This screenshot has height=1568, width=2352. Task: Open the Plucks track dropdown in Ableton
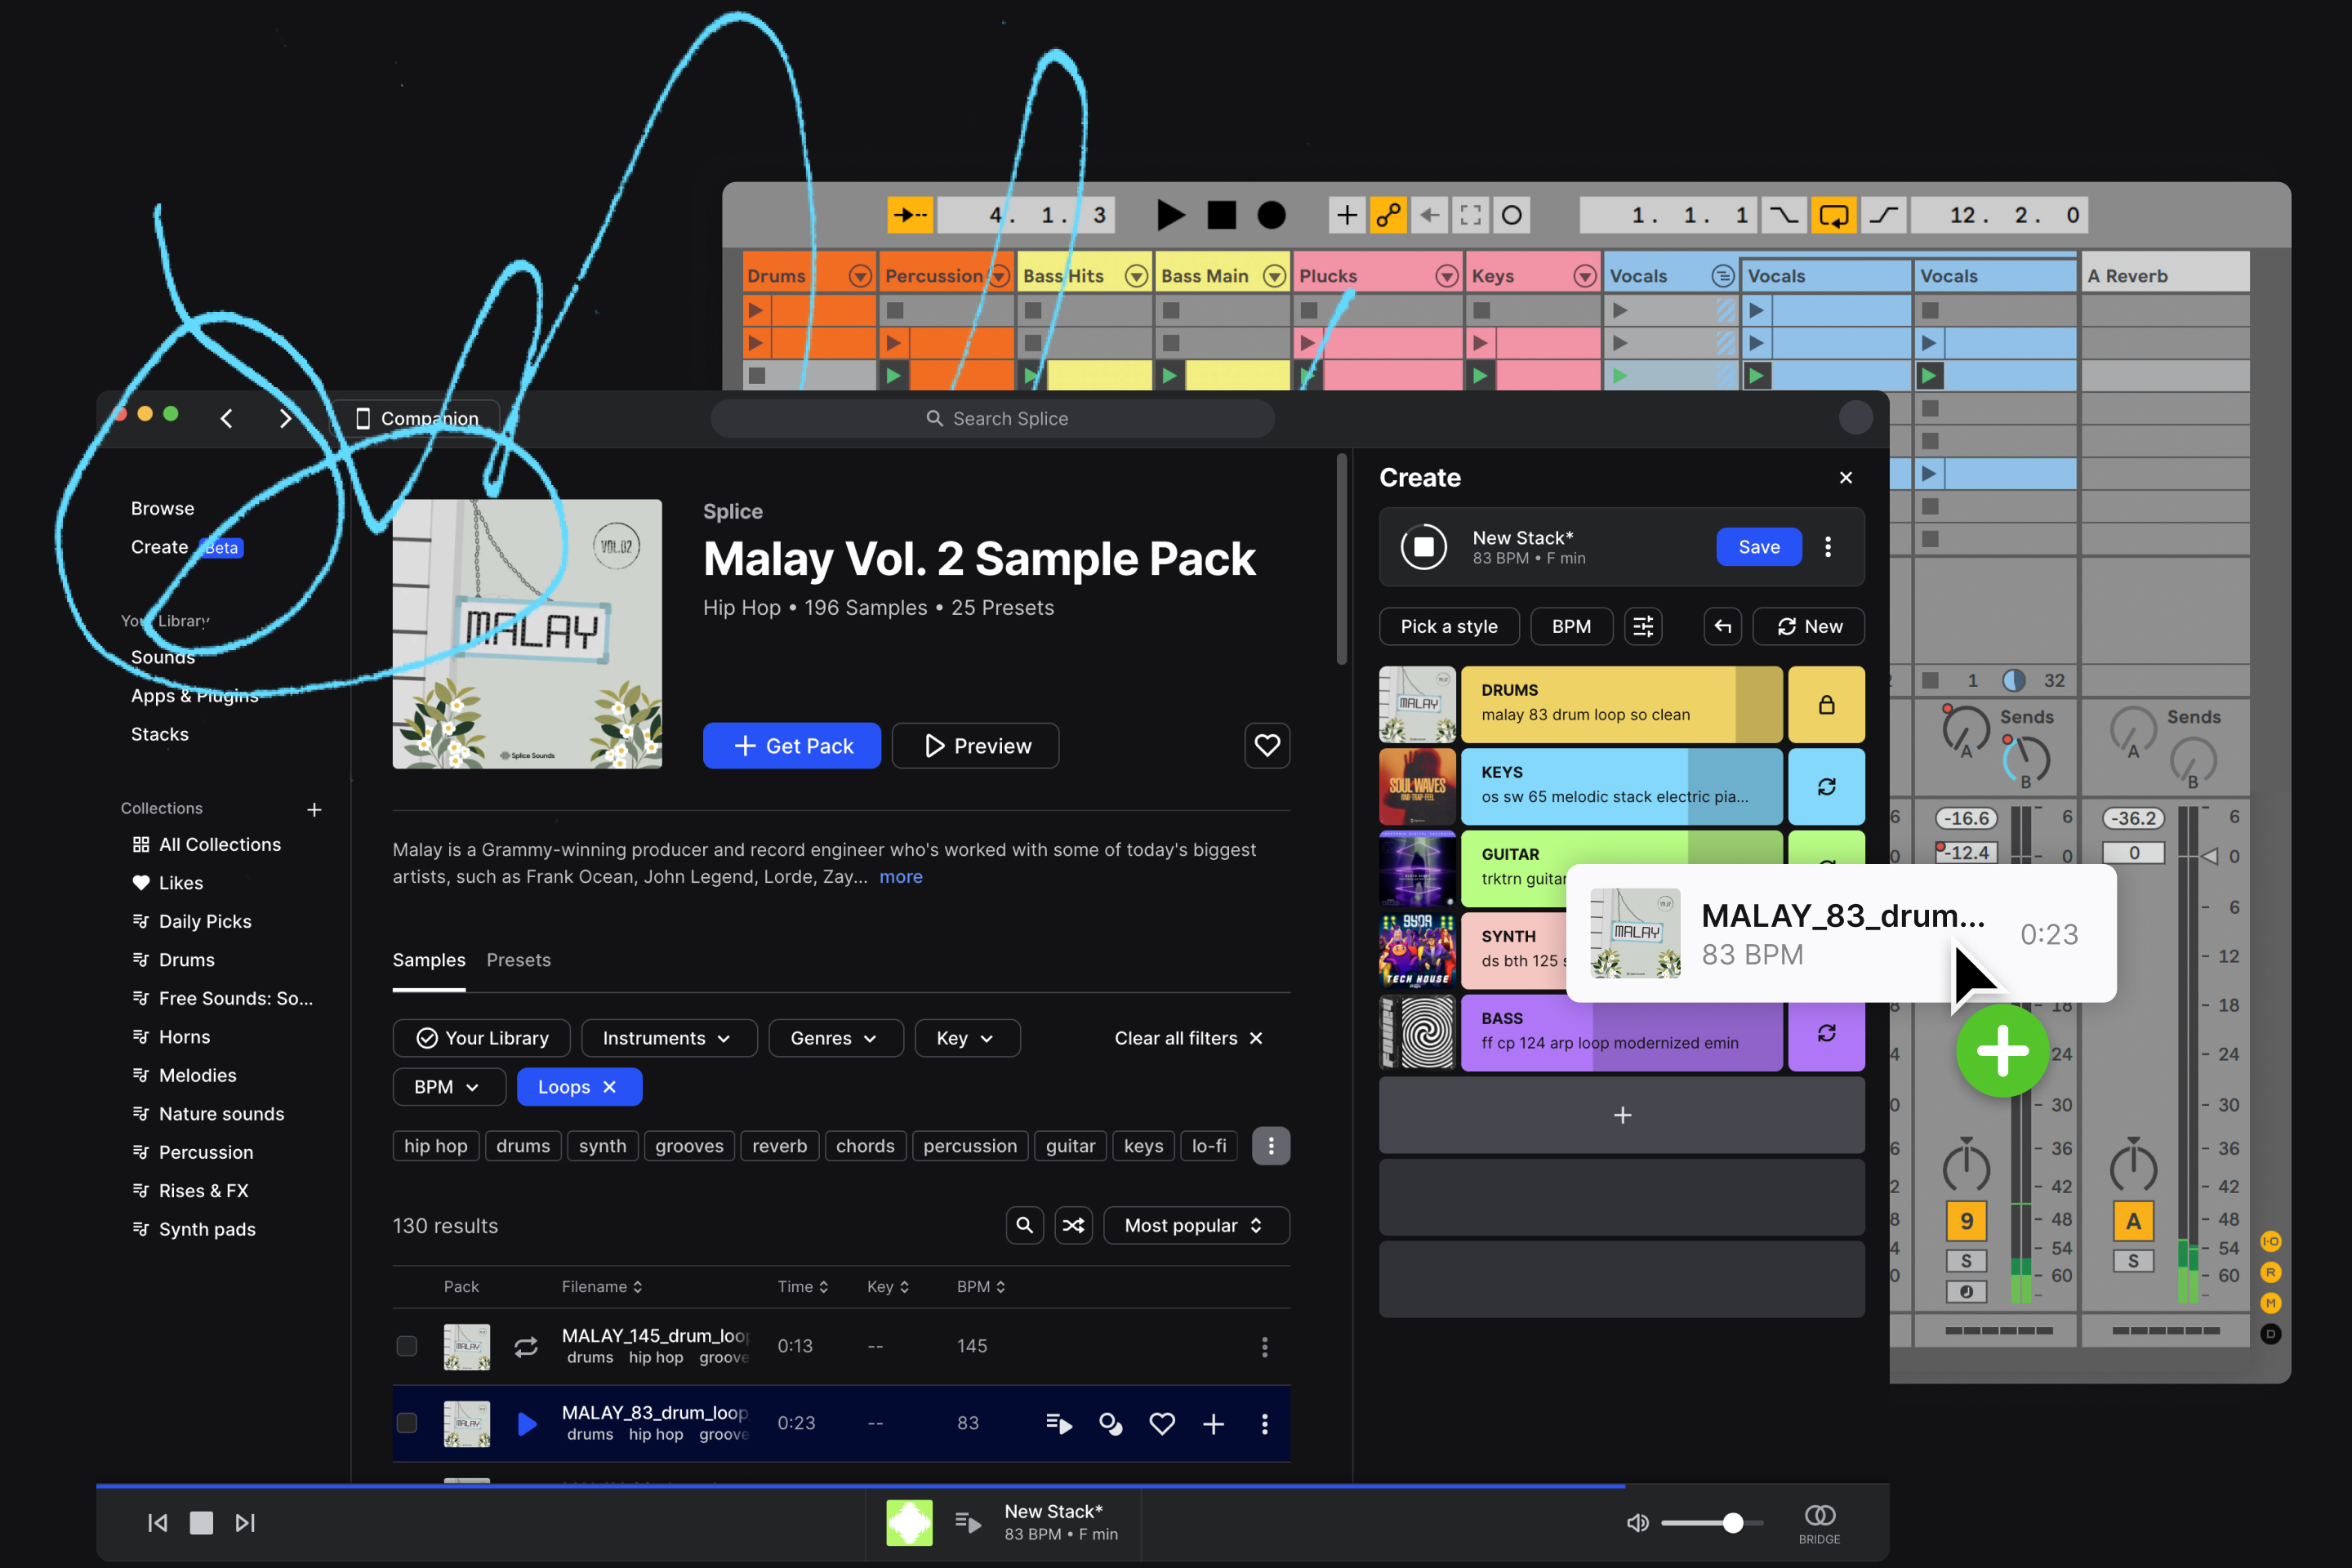(x=1446, y=276)
